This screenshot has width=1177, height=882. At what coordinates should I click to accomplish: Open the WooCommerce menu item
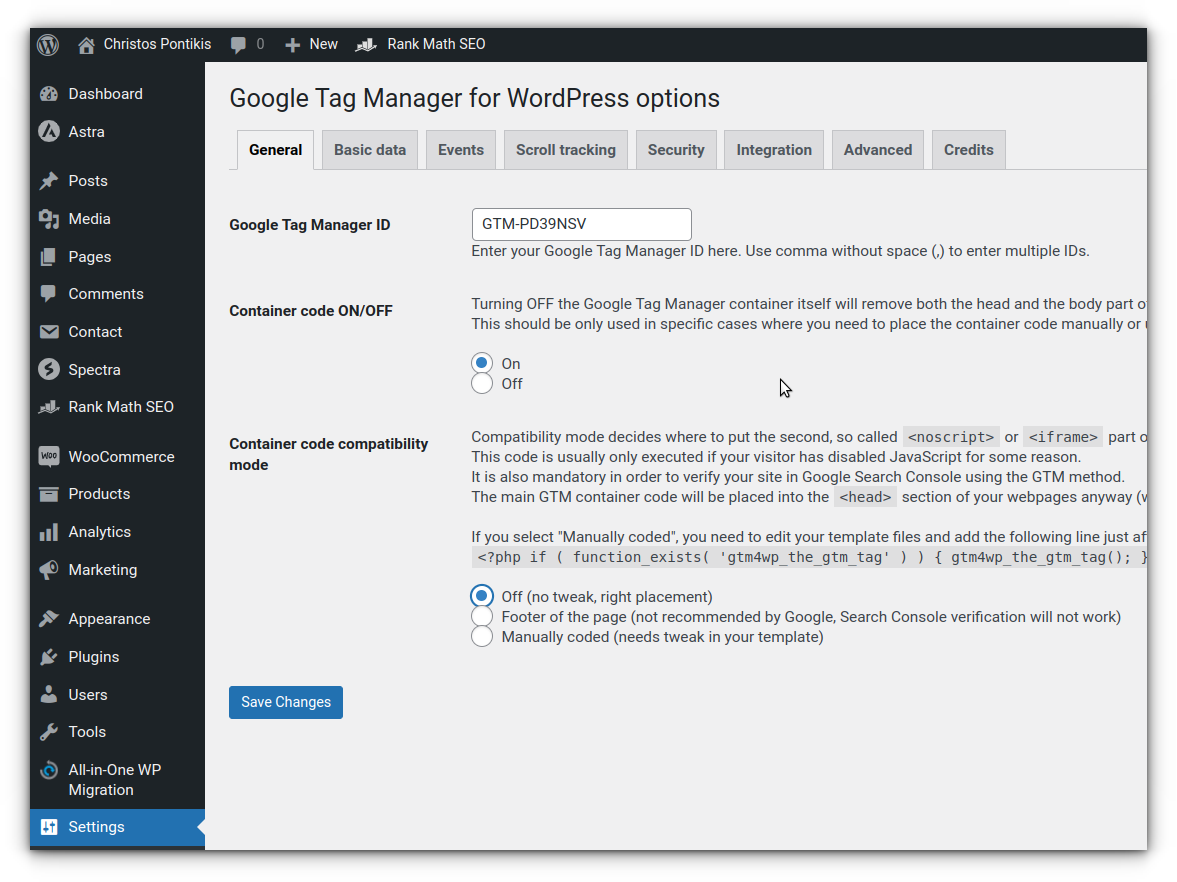(x=117, y=456)
